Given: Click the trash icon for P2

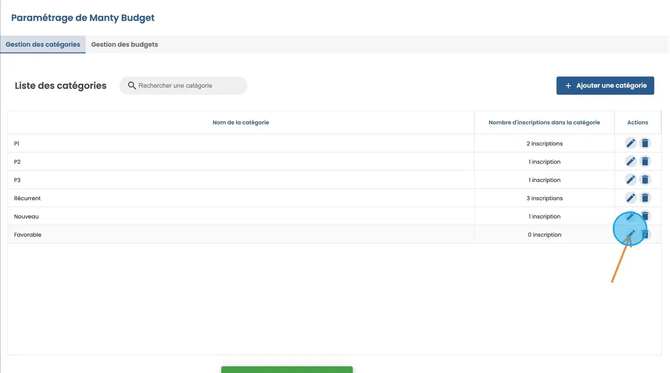Looking at the screenshot, I should click(645, 162).
